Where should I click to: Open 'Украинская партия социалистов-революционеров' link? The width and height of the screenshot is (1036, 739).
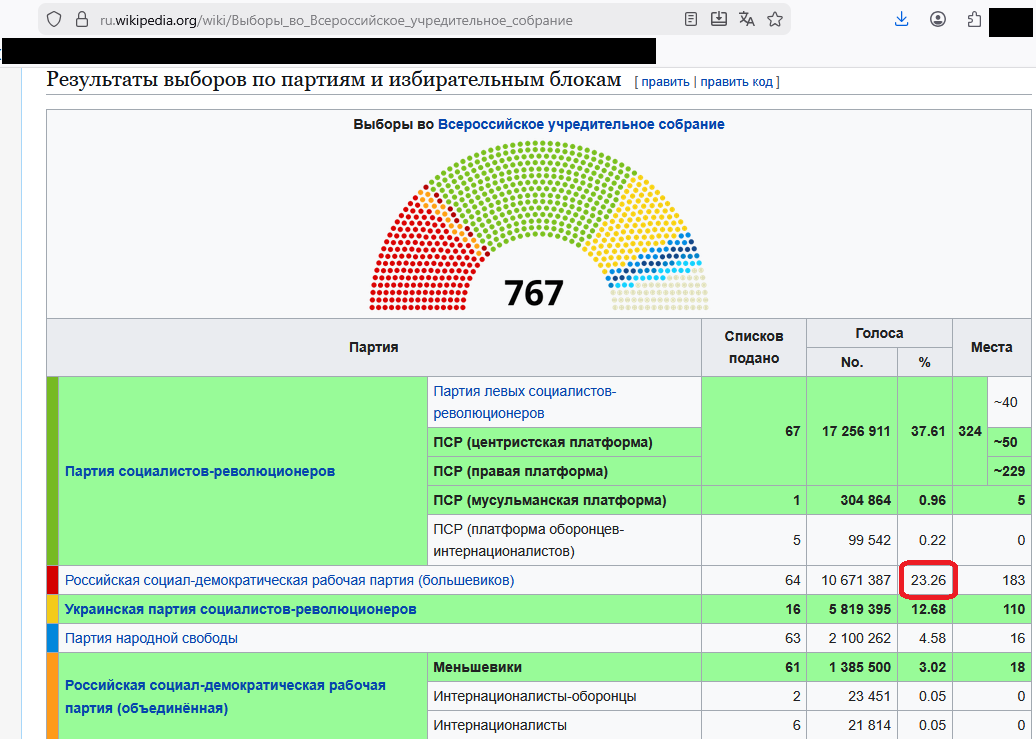click(240, 609)
